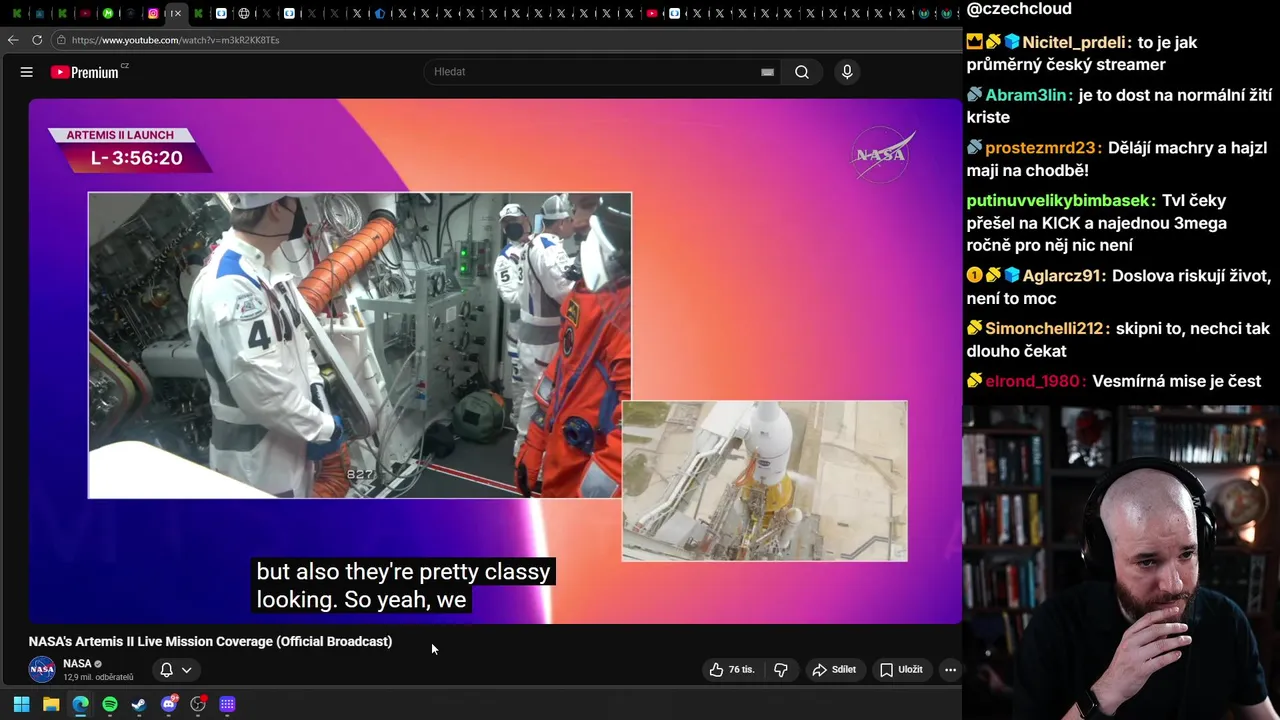Dislike the video with thumbs-down
Screen dimensions: 1280x720
coord(781,670)
